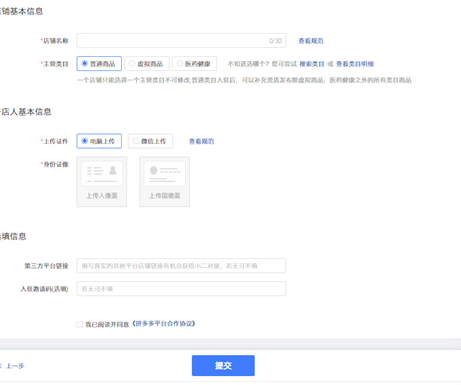Click the 搜索类目 link
This screenshot has width=461, height=385.
point(312,64)
